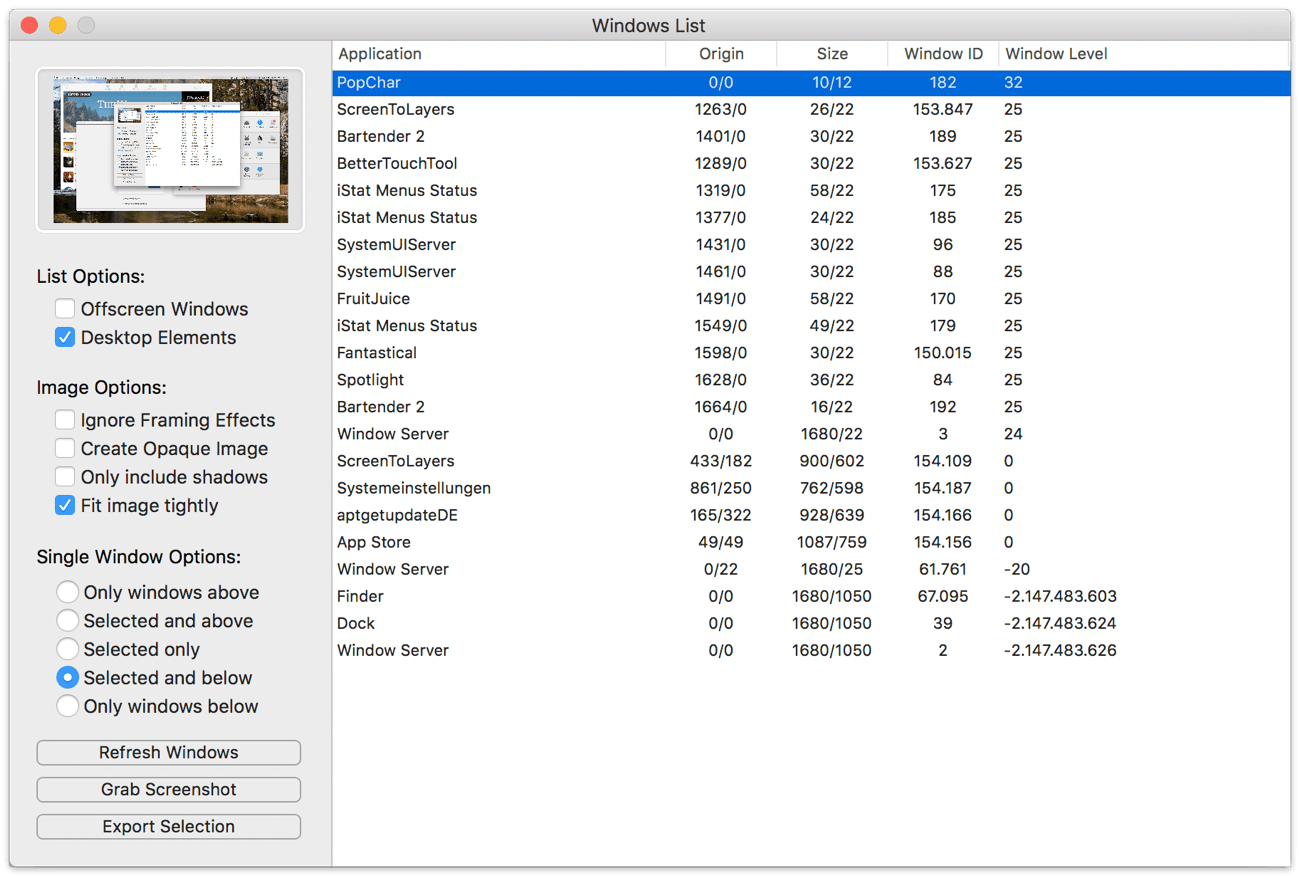
Task: Sort by the Application column header
Action: coord(499,54)
